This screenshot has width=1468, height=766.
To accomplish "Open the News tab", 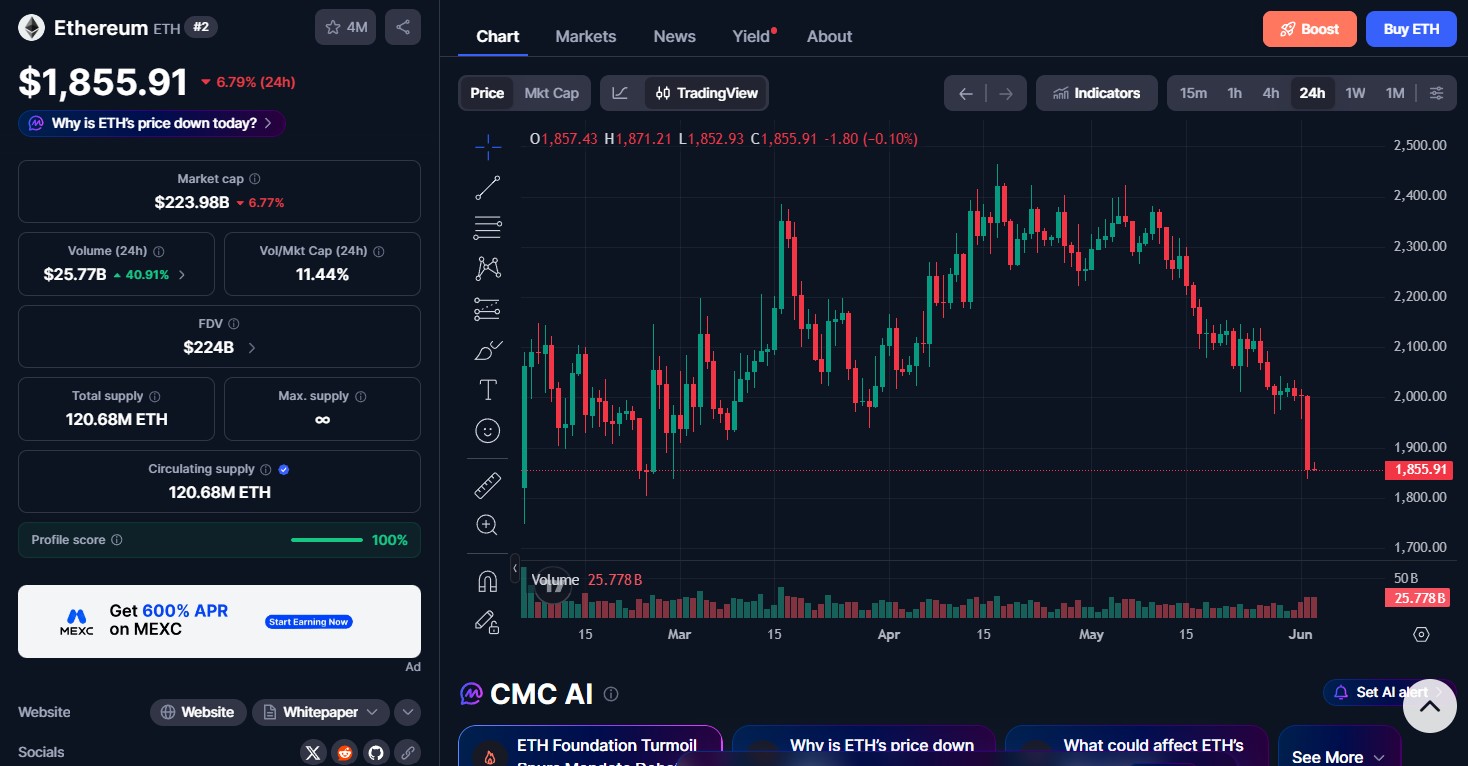I will click(x=675, y=36).
